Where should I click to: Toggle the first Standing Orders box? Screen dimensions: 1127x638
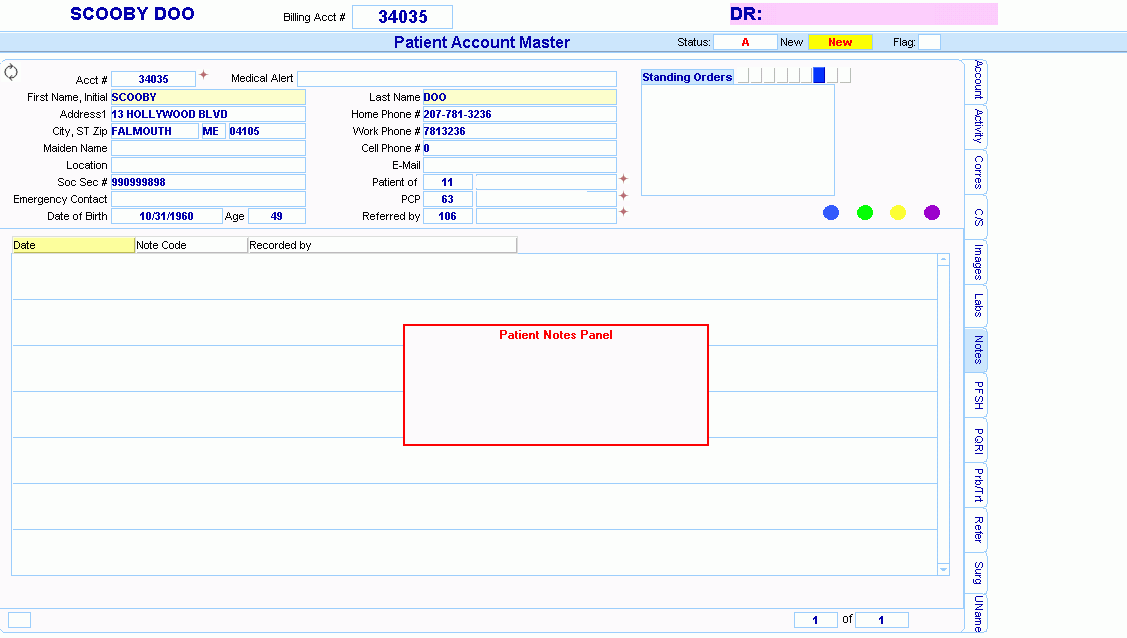[742, 76]
